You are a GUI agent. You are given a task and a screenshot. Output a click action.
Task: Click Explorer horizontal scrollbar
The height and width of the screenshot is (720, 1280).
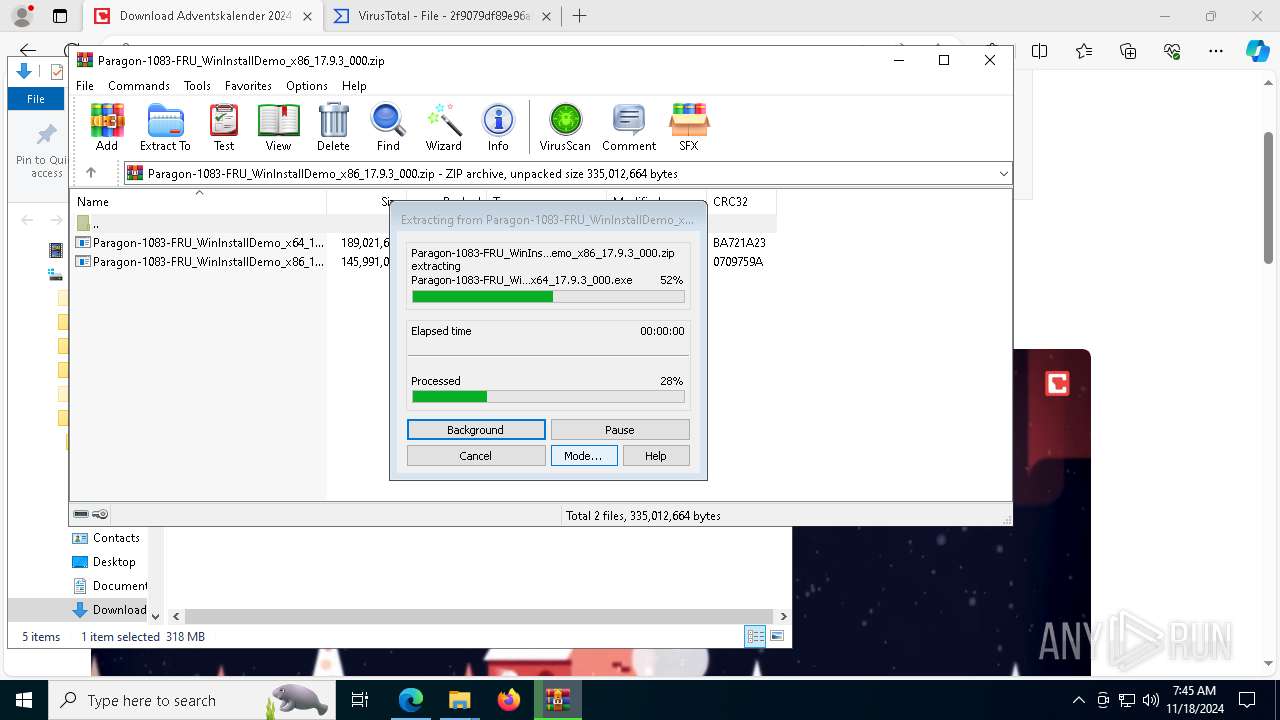point(479,617)
